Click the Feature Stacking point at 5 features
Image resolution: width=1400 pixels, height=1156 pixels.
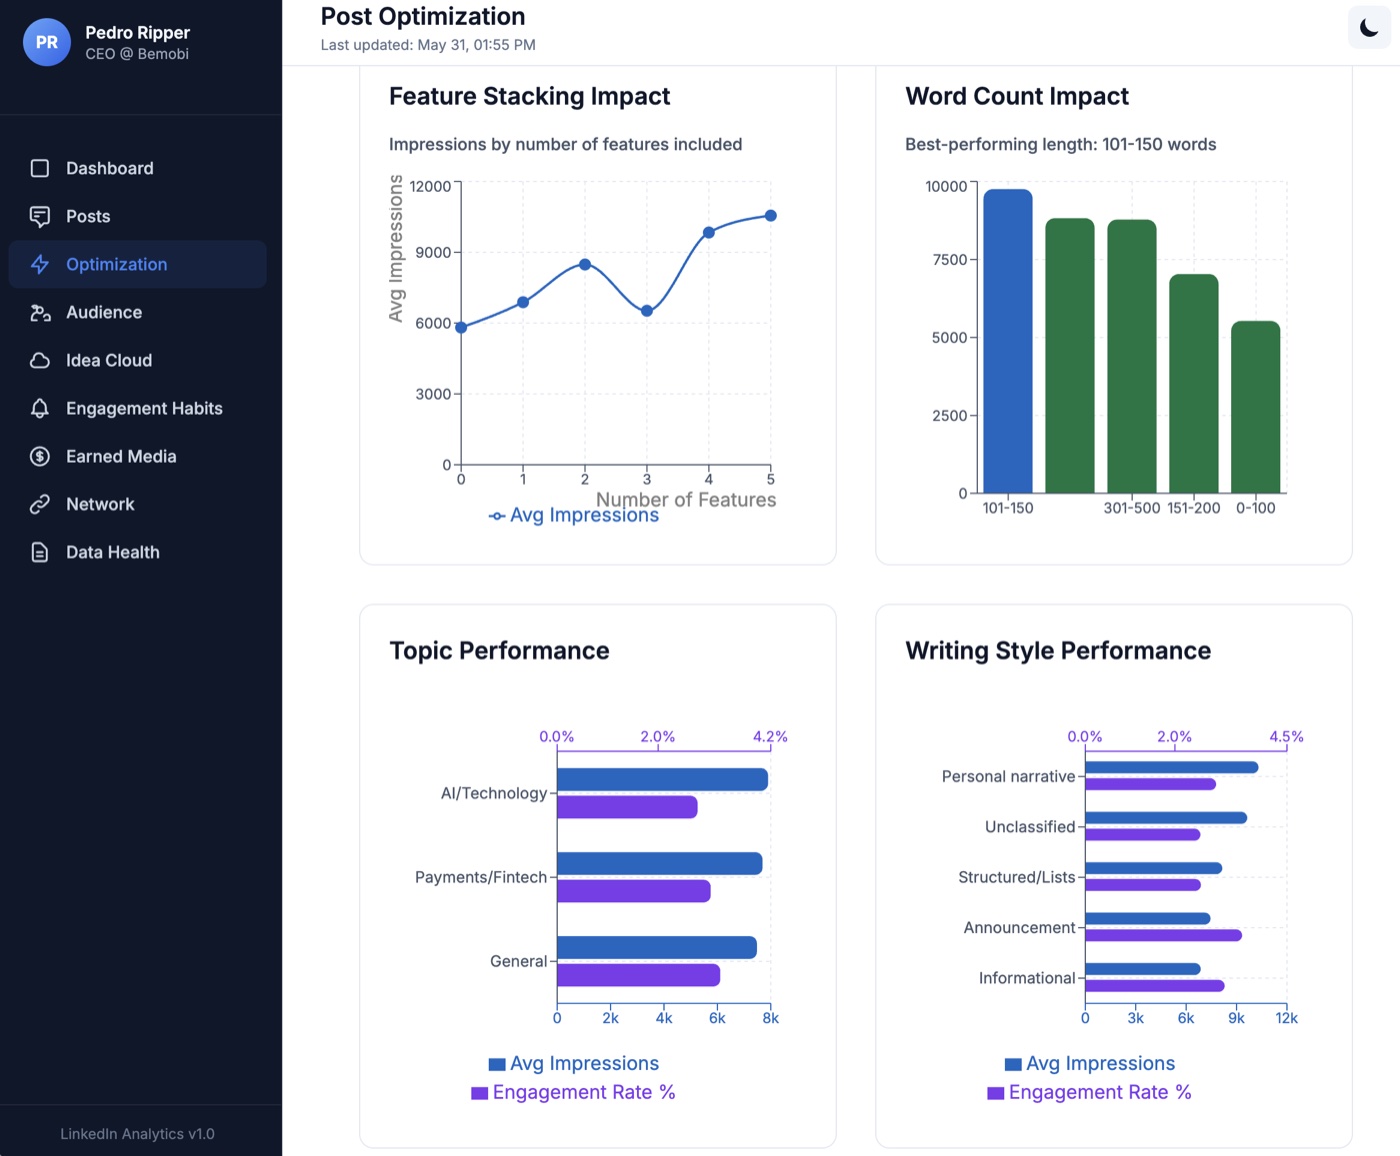771,216
